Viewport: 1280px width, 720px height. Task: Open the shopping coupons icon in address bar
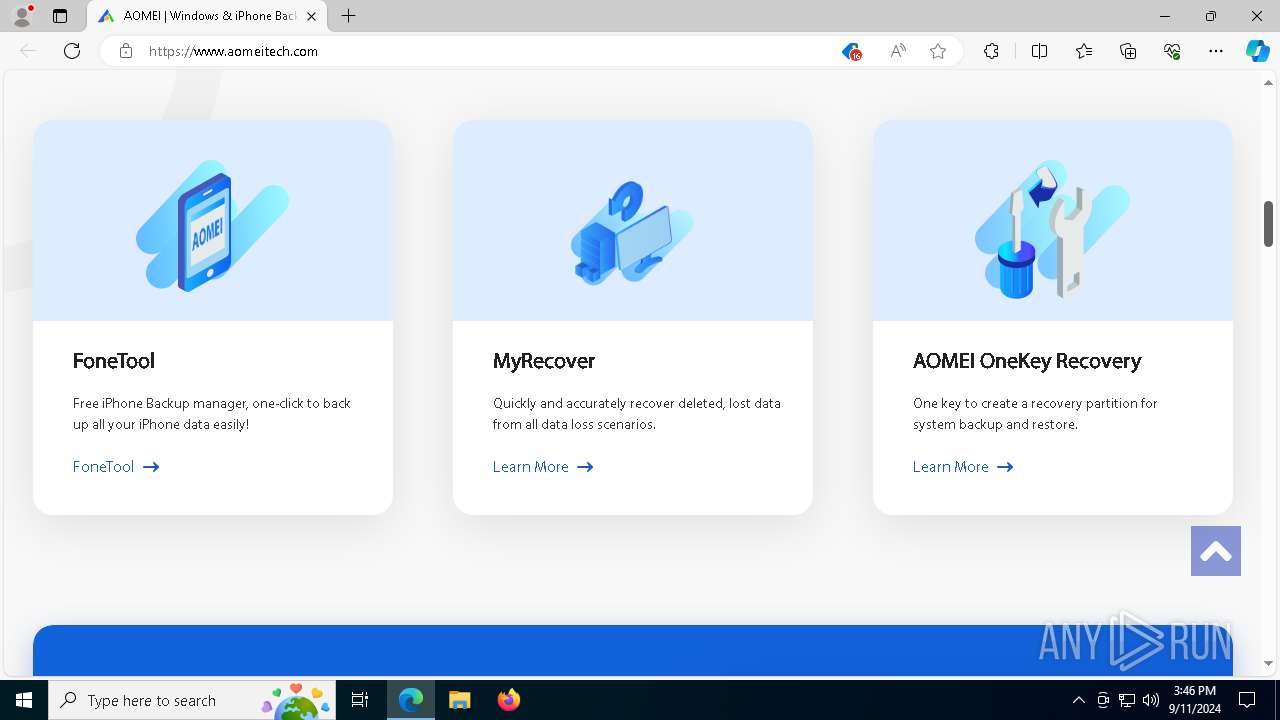point(851,51)
